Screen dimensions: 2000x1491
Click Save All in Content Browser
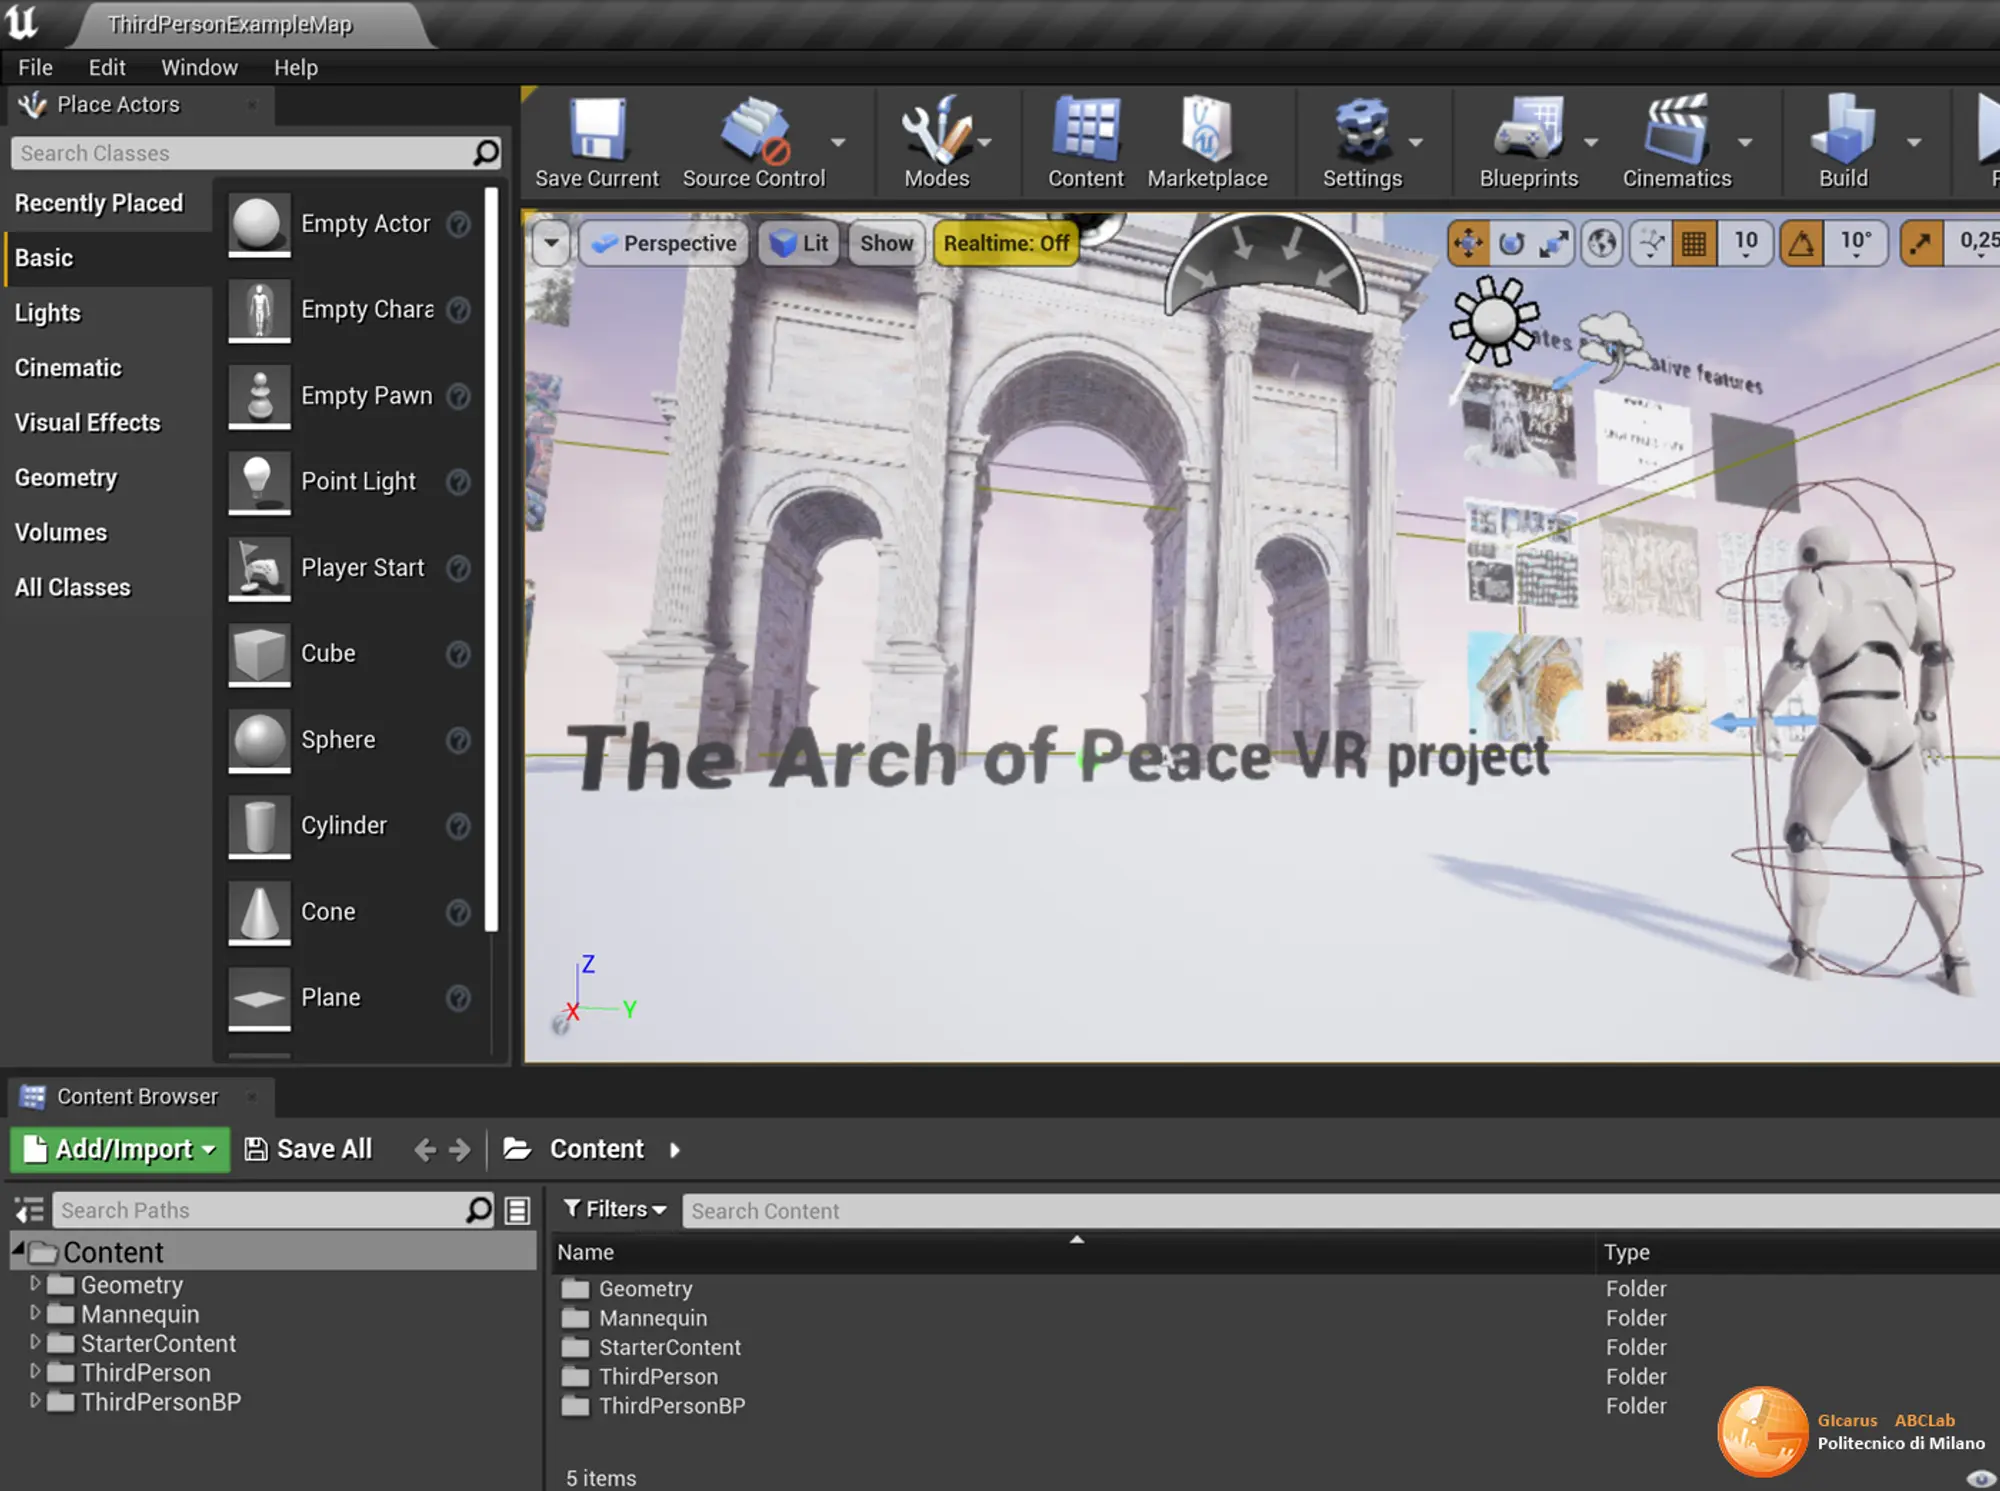pyautogui.click(x=308, y=1149)
